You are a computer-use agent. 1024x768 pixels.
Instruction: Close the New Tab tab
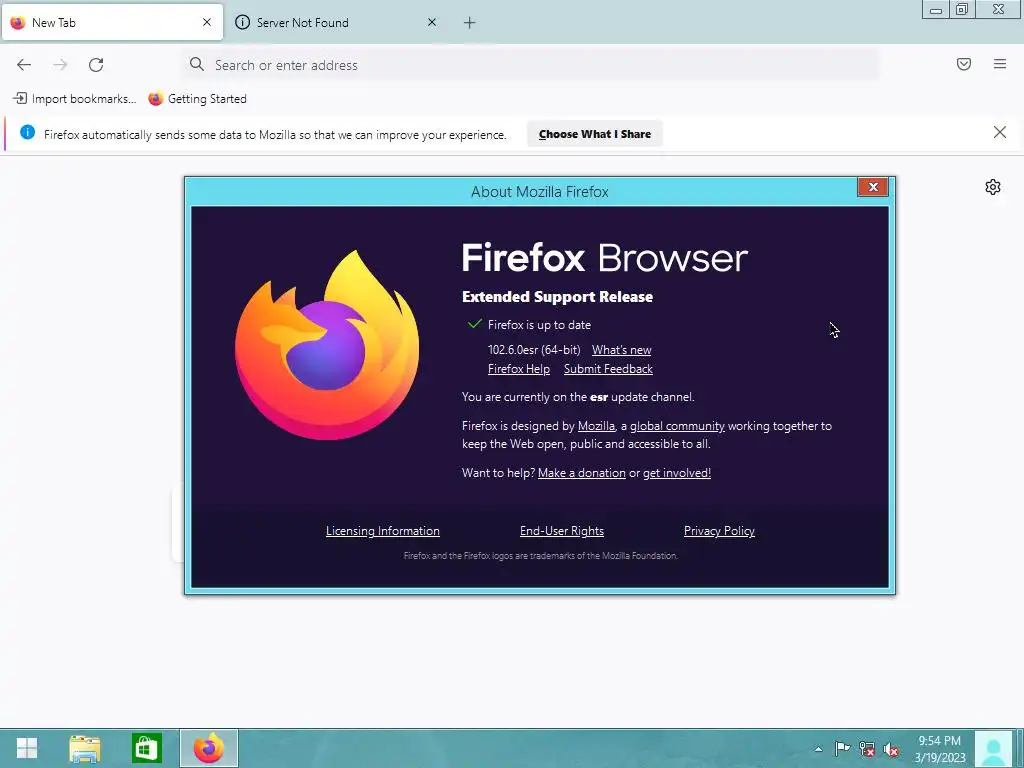point(206,22)
